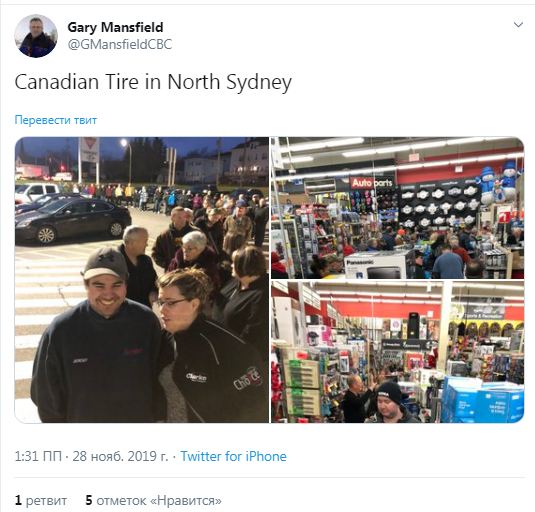Click the smiling man in cap in photo

(101, 336)
